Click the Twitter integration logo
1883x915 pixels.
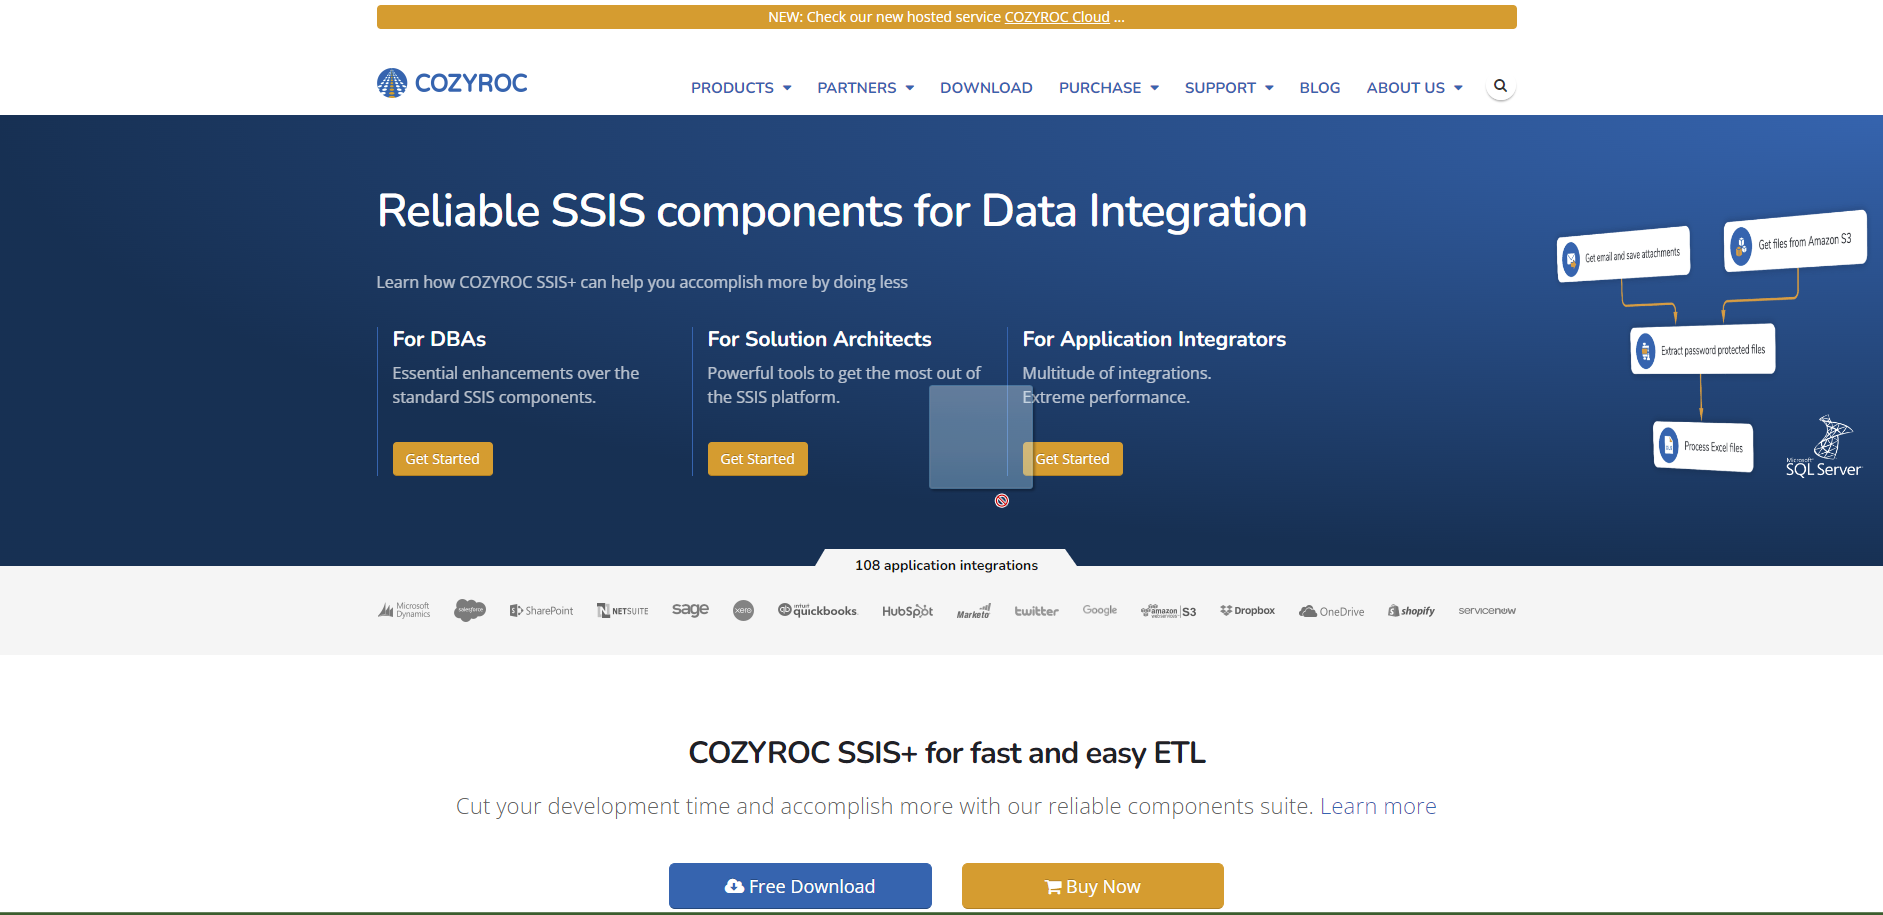click(1036, 610)
